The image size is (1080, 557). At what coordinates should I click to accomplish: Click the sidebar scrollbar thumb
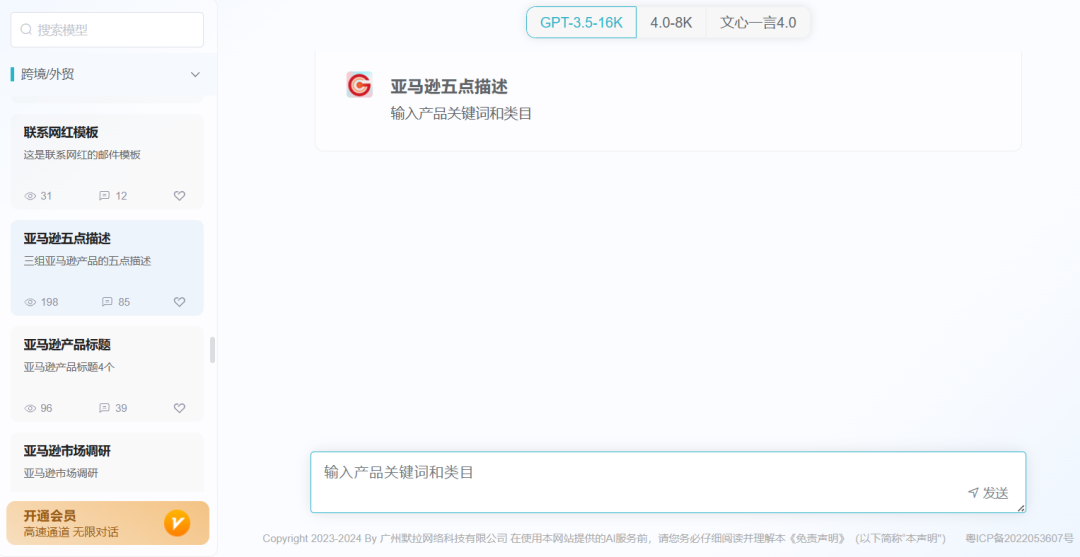pos(212,350)
